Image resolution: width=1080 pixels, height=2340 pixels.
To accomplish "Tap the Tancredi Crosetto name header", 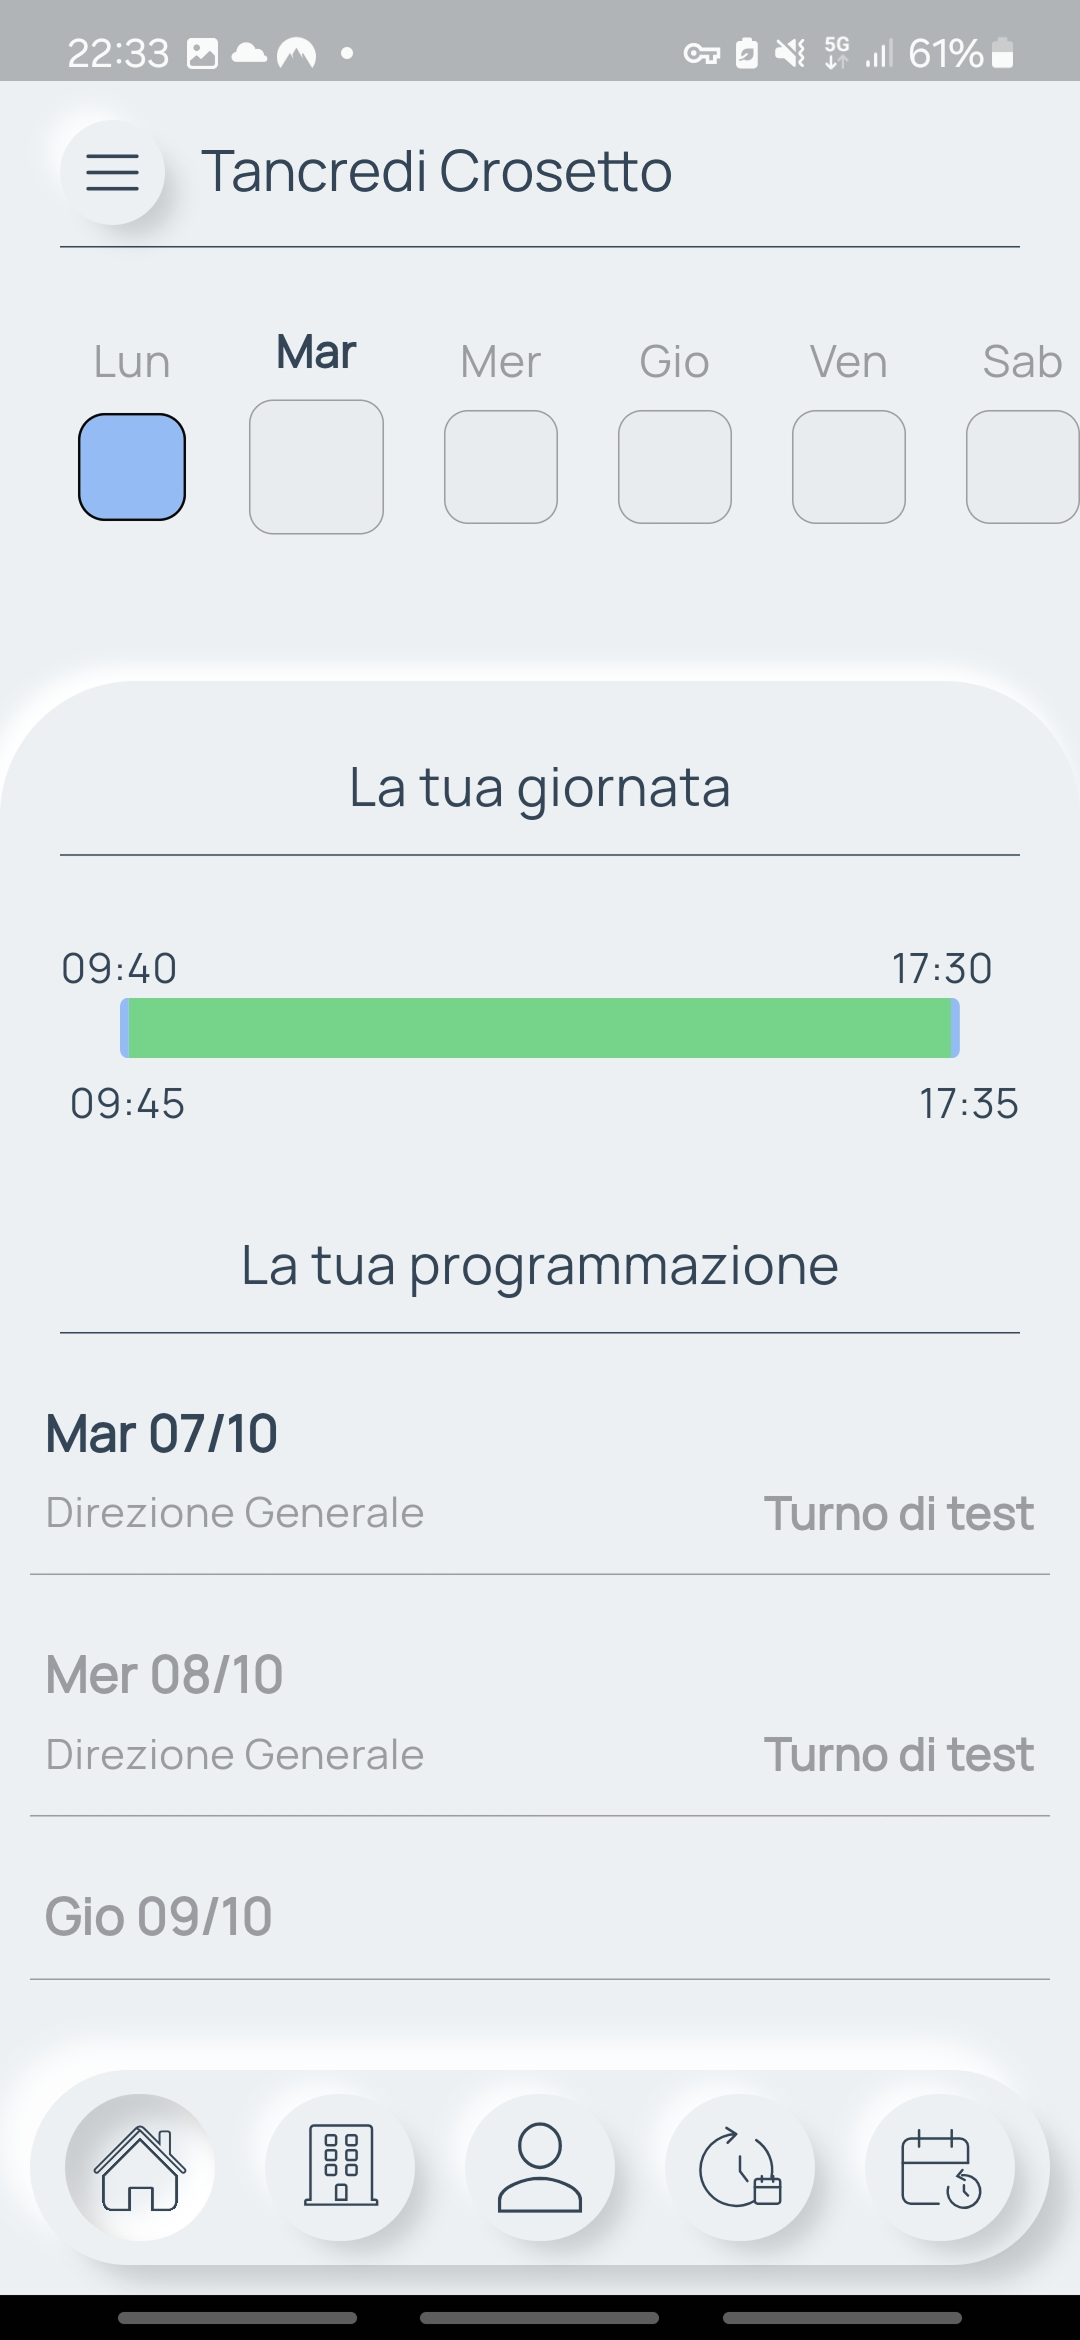I will coord(436,172).
